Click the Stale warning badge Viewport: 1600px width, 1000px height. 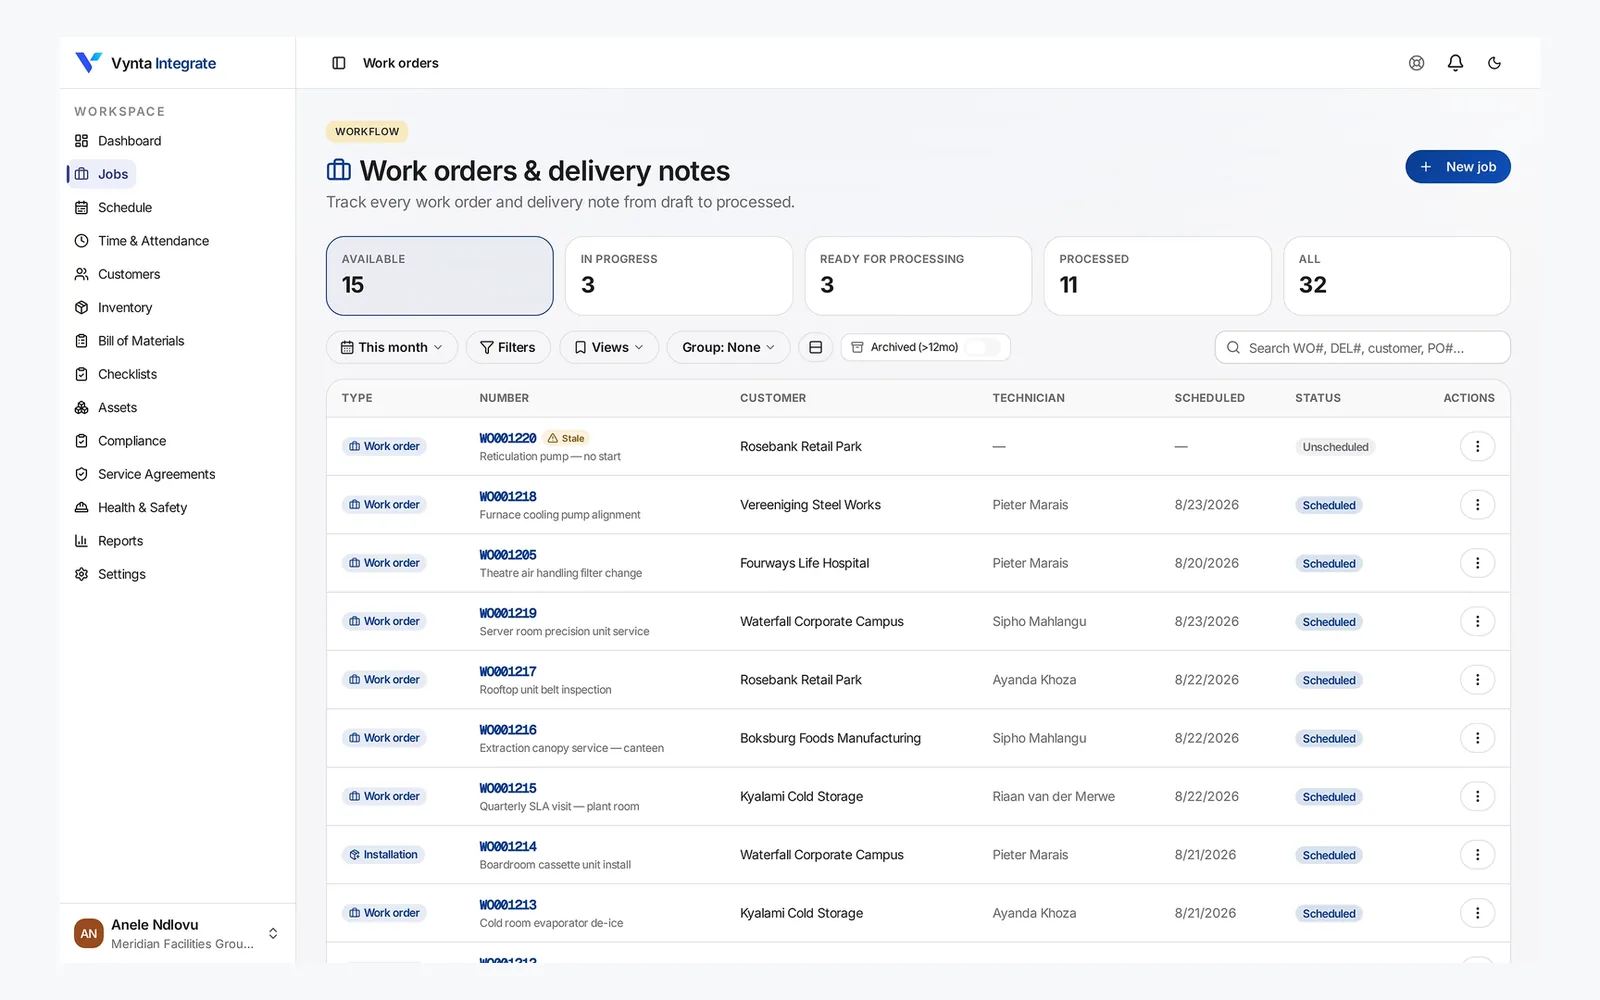point(566,438)
